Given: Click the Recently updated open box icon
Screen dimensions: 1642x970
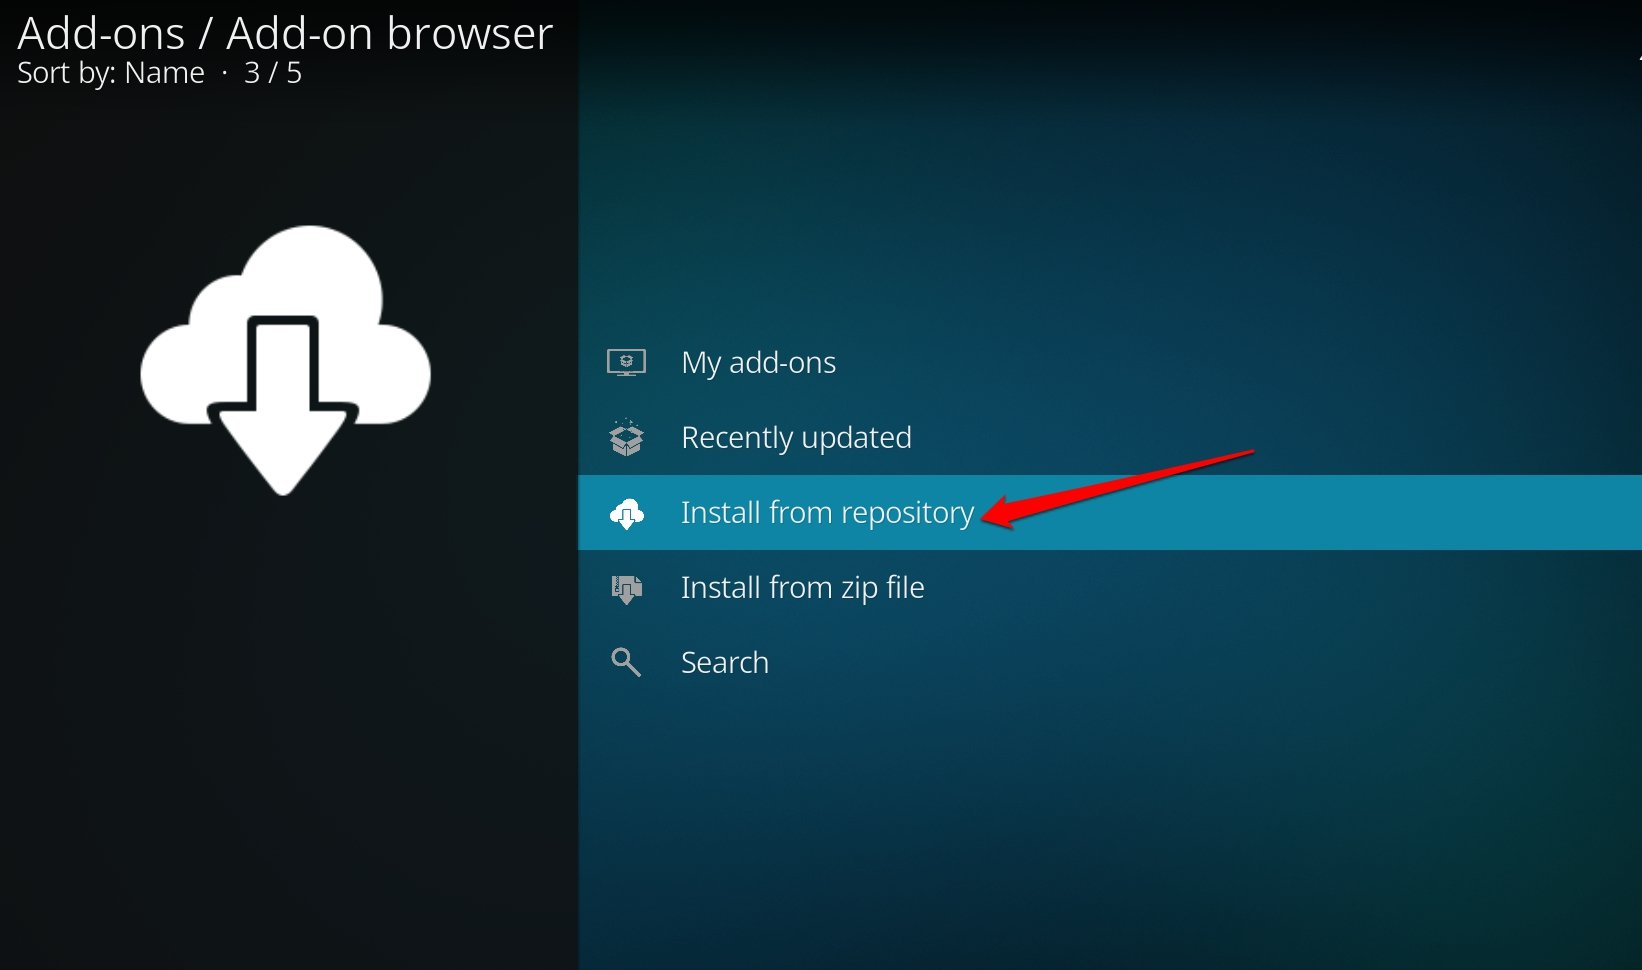Looking at the screenshot, I should (626, 437).
